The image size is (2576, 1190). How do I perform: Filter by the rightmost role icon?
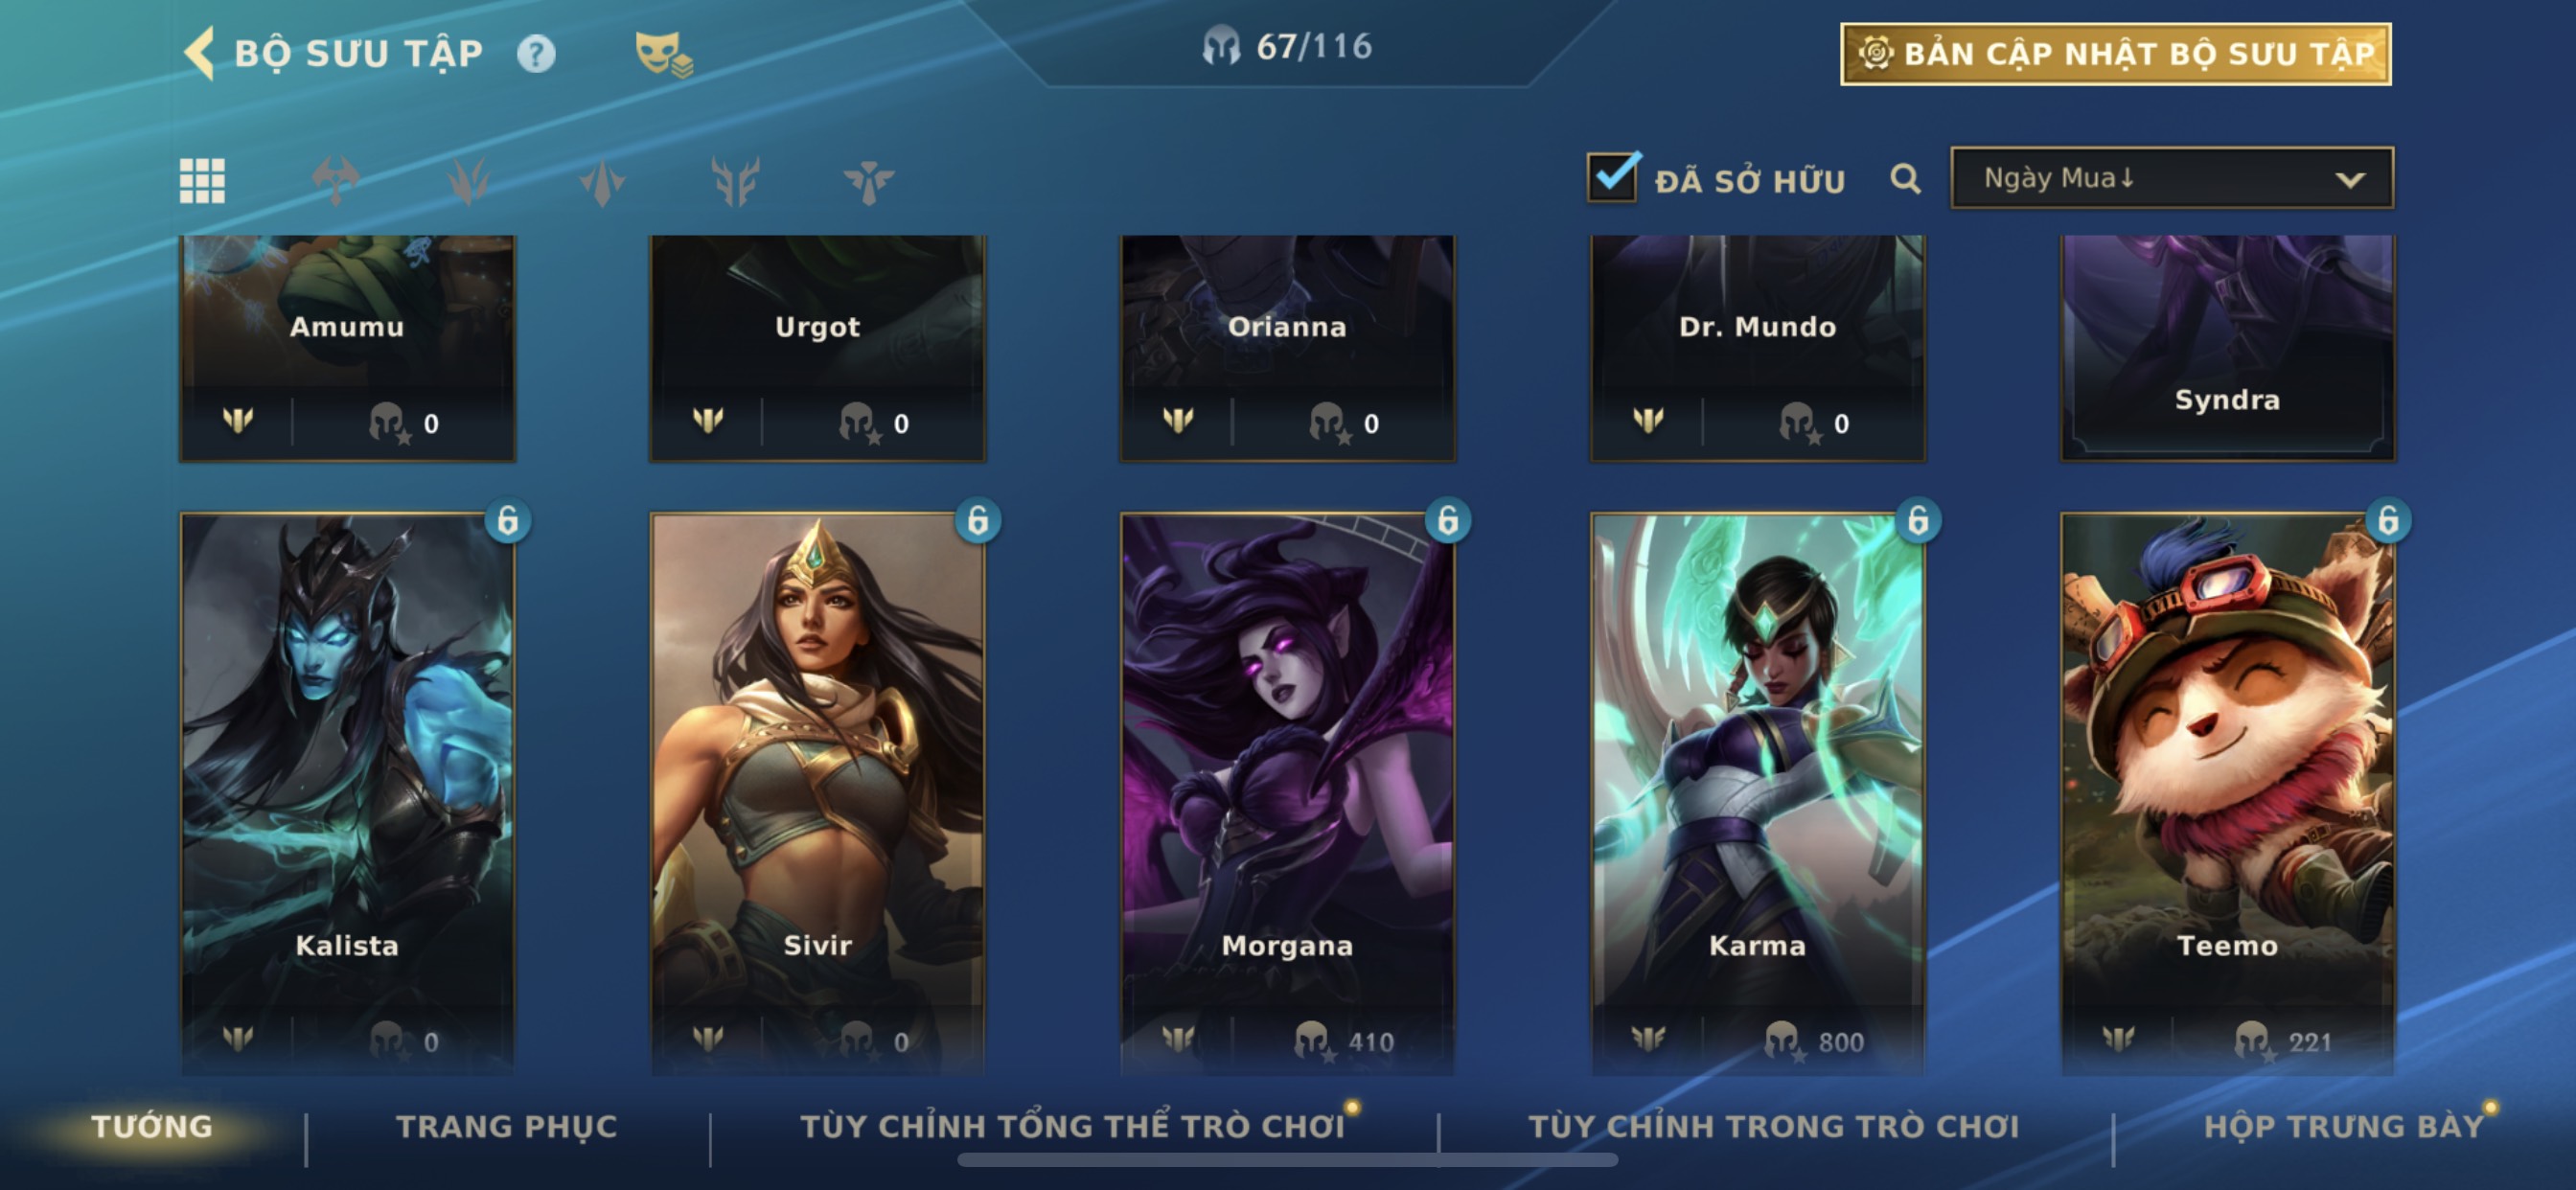pos(868,181)
